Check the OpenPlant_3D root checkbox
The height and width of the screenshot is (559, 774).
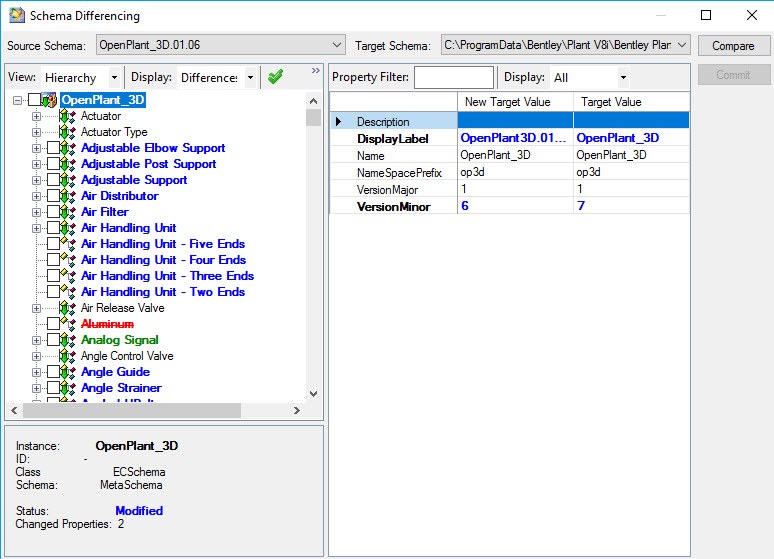(x=34, y=100)
